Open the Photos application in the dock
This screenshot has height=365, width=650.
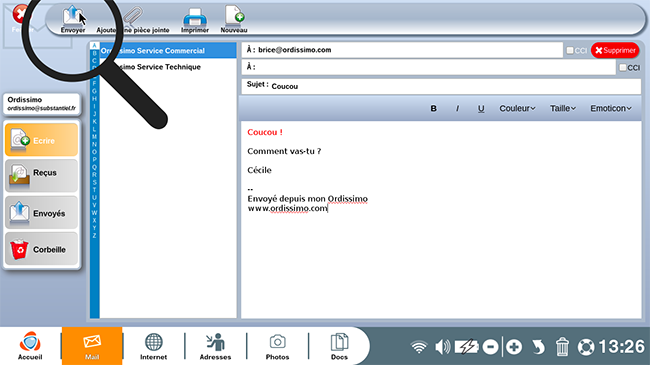tap(277, 346)
